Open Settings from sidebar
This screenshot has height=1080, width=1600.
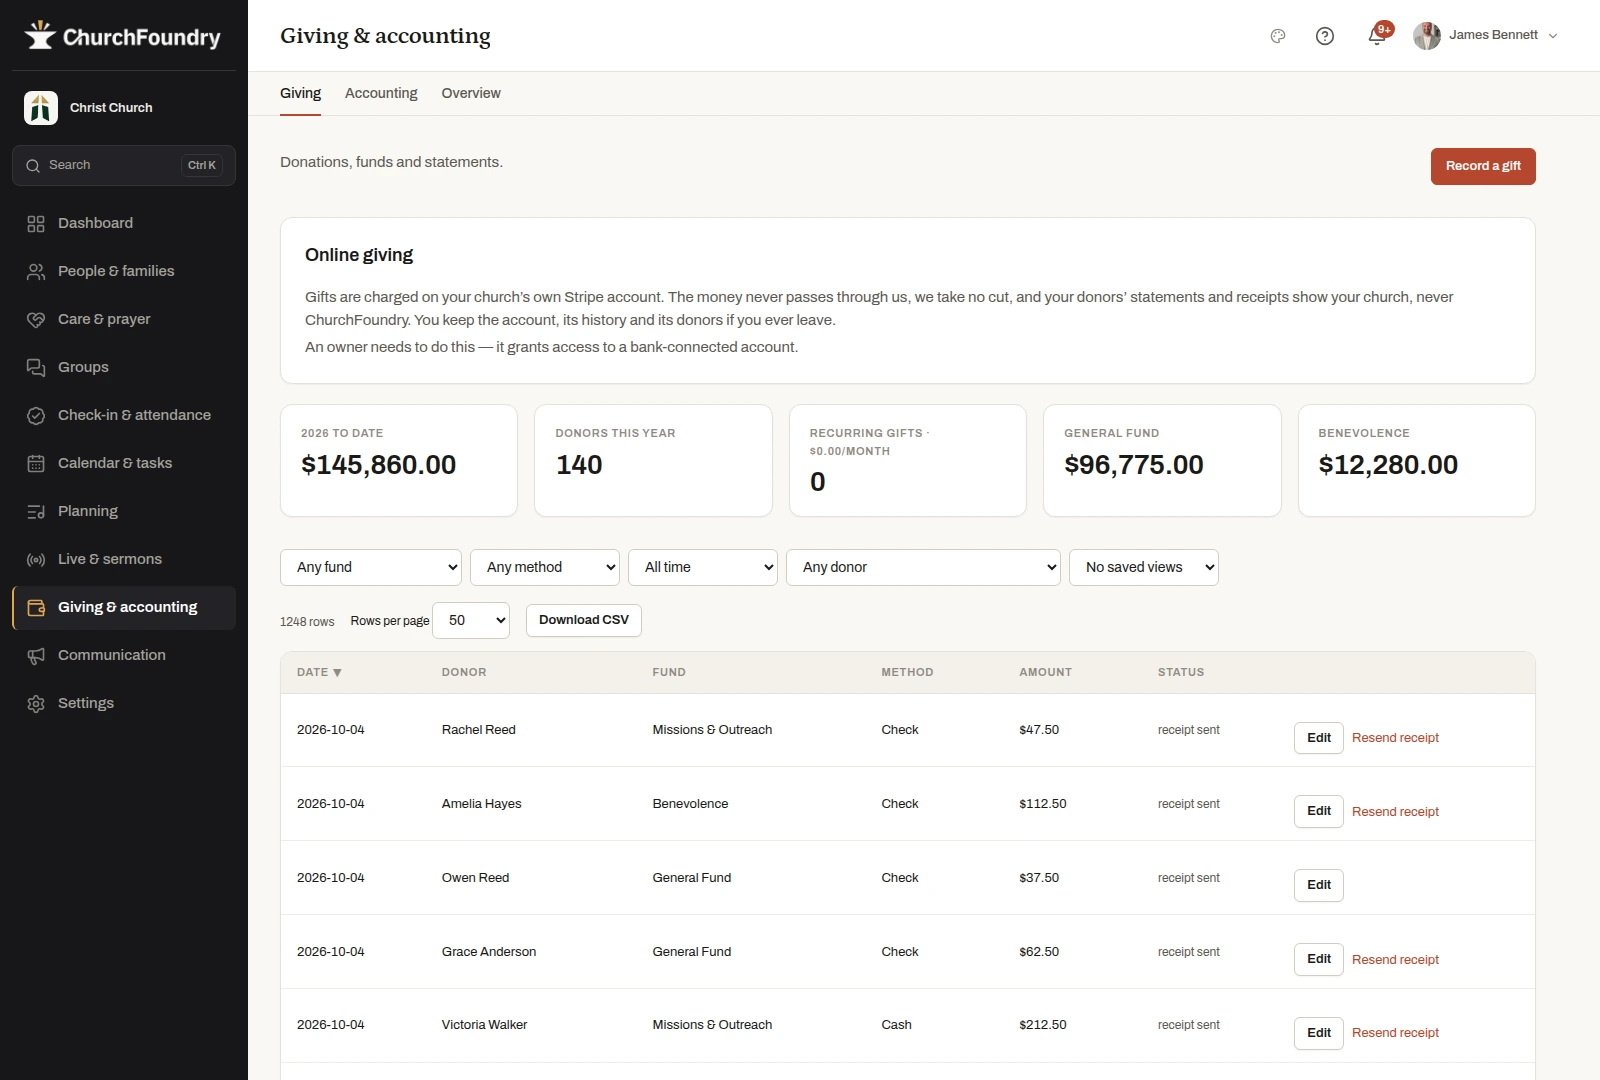(124, 703)
